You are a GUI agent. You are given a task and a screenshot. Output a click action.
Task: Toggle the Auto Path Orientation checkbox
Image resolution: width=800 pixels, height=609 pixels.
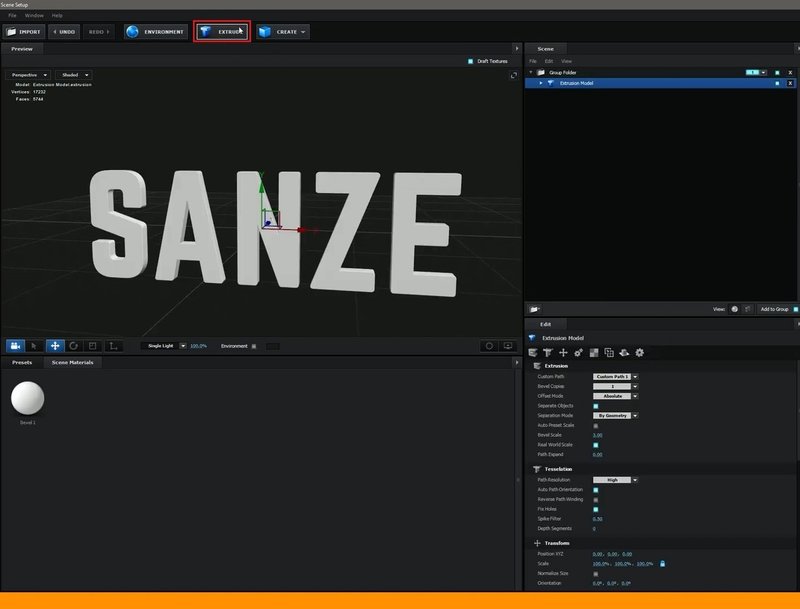tap(595, 490)
